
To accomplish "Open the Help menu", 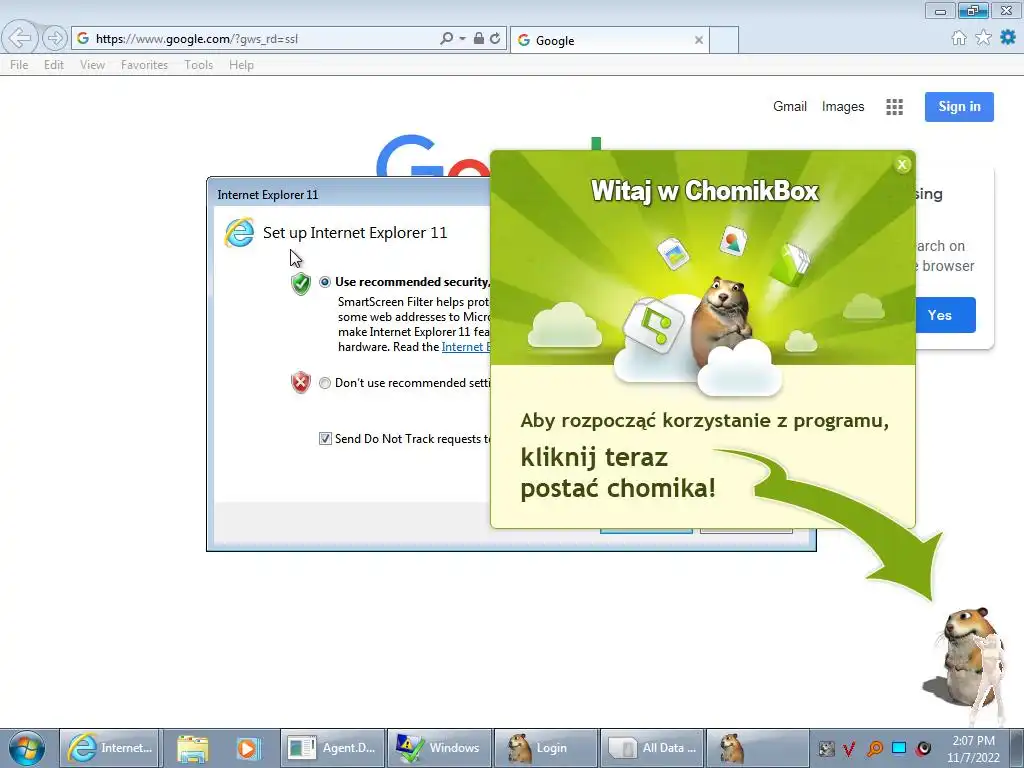I will click(241, 65).
